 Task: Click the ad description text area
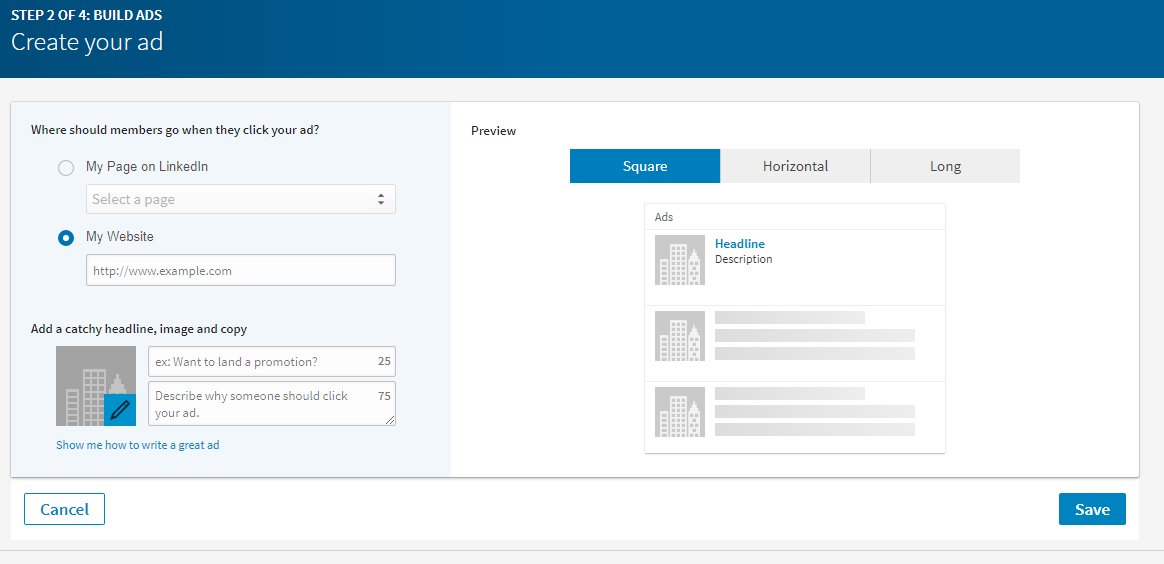click(x=260, y=403)
